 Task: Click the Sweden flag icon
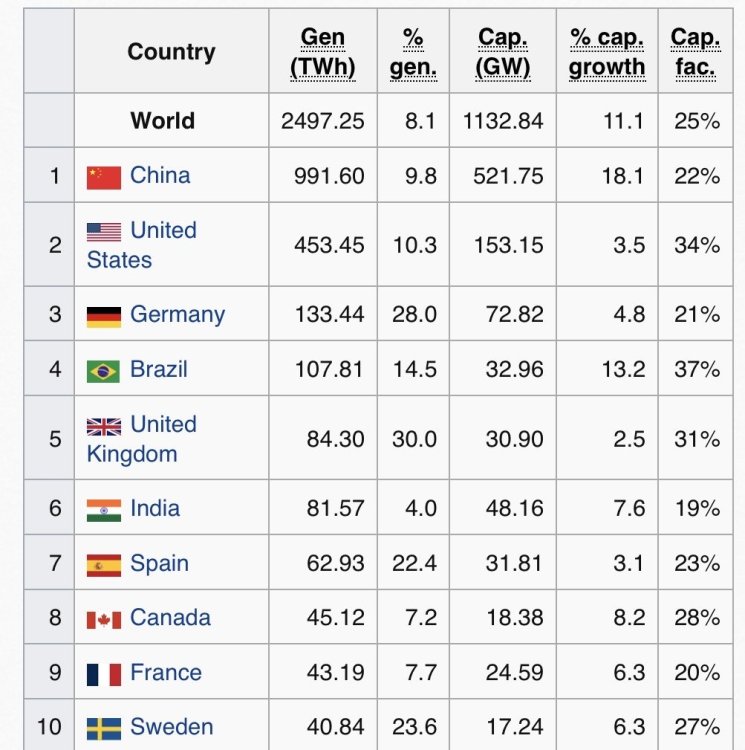104,728
